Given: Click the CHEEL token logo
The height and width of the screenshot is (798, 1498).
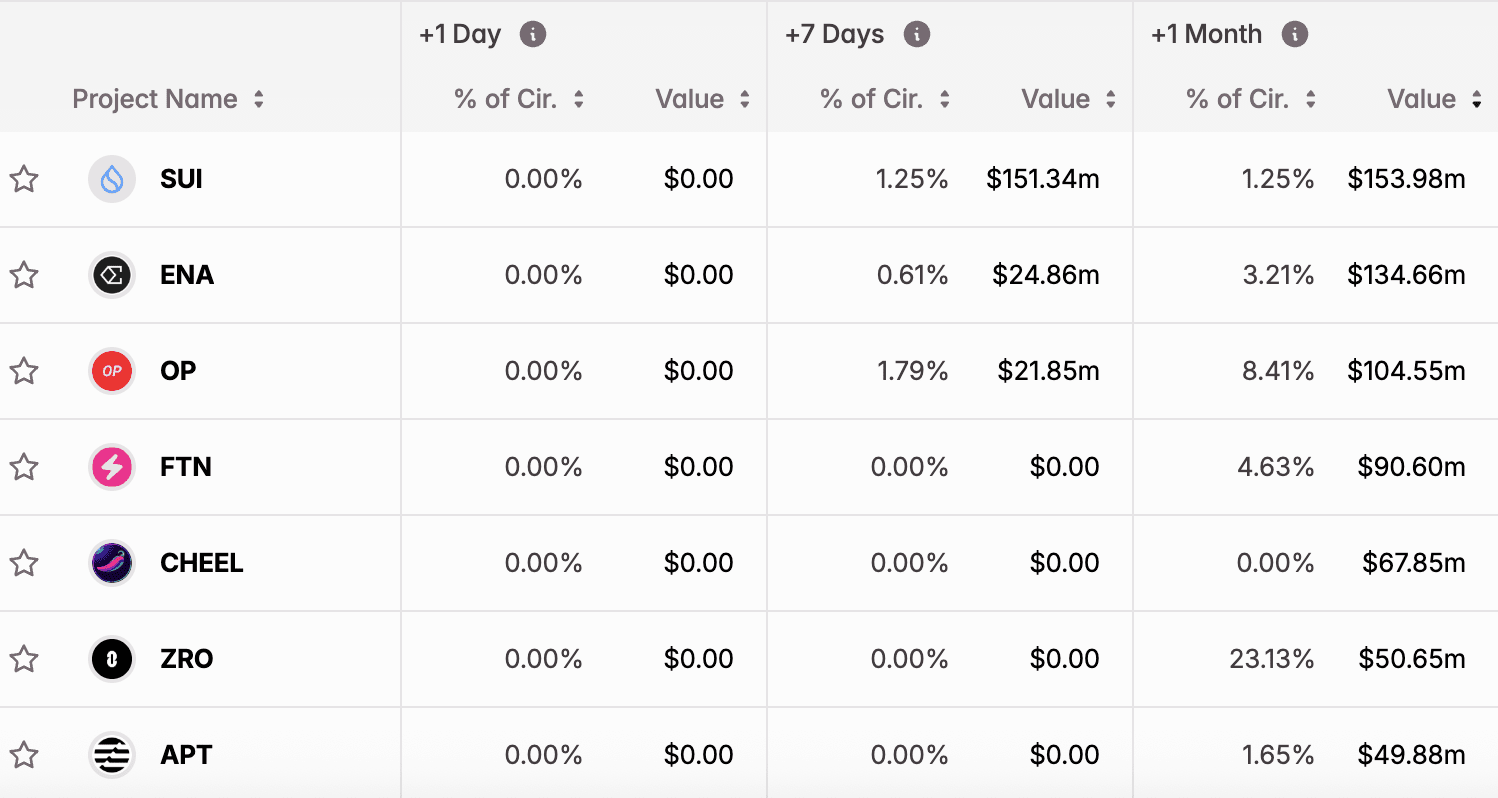Looking at the screenshot, I should 111,562.
